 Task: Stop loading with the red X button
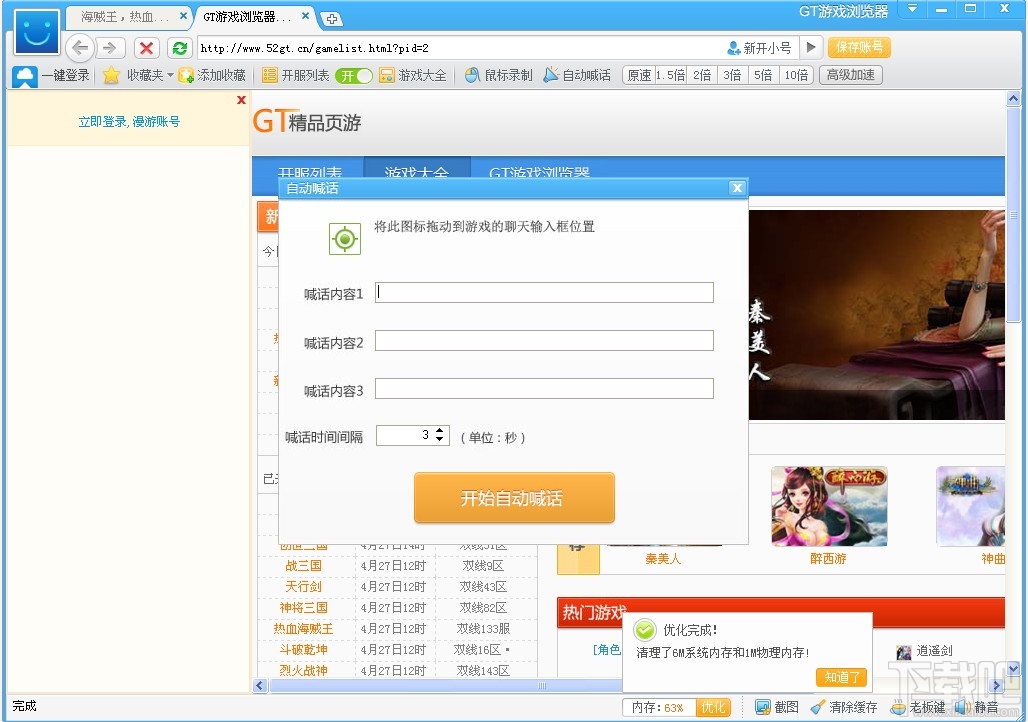point(146,48)
